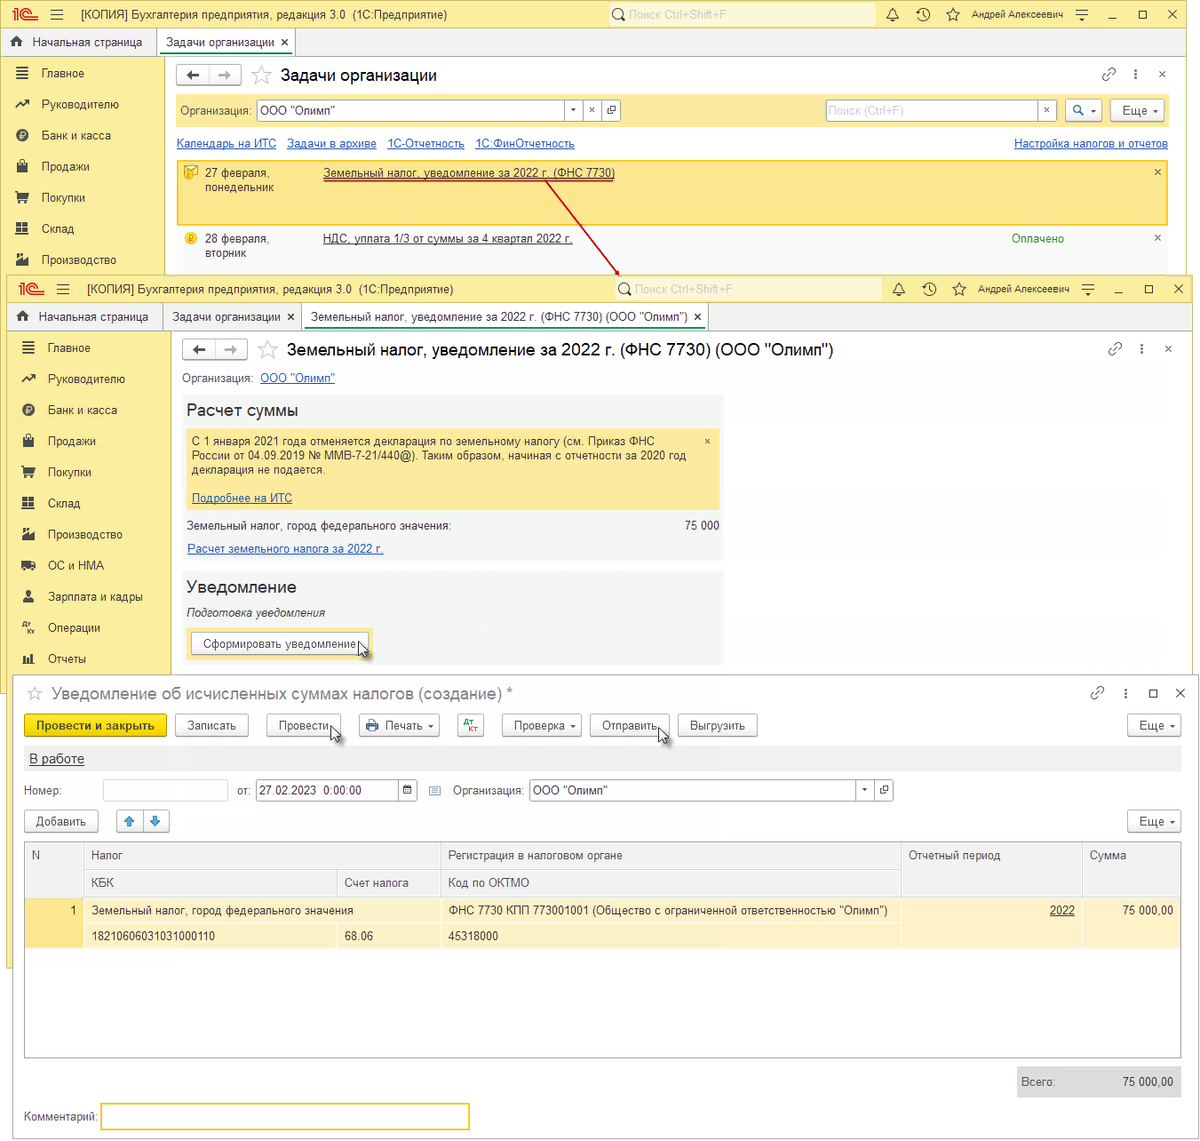The height and width of the screenshot is (1141, 1200).
Task: Click Провести и закрыть button
Action: click(95, 725)
